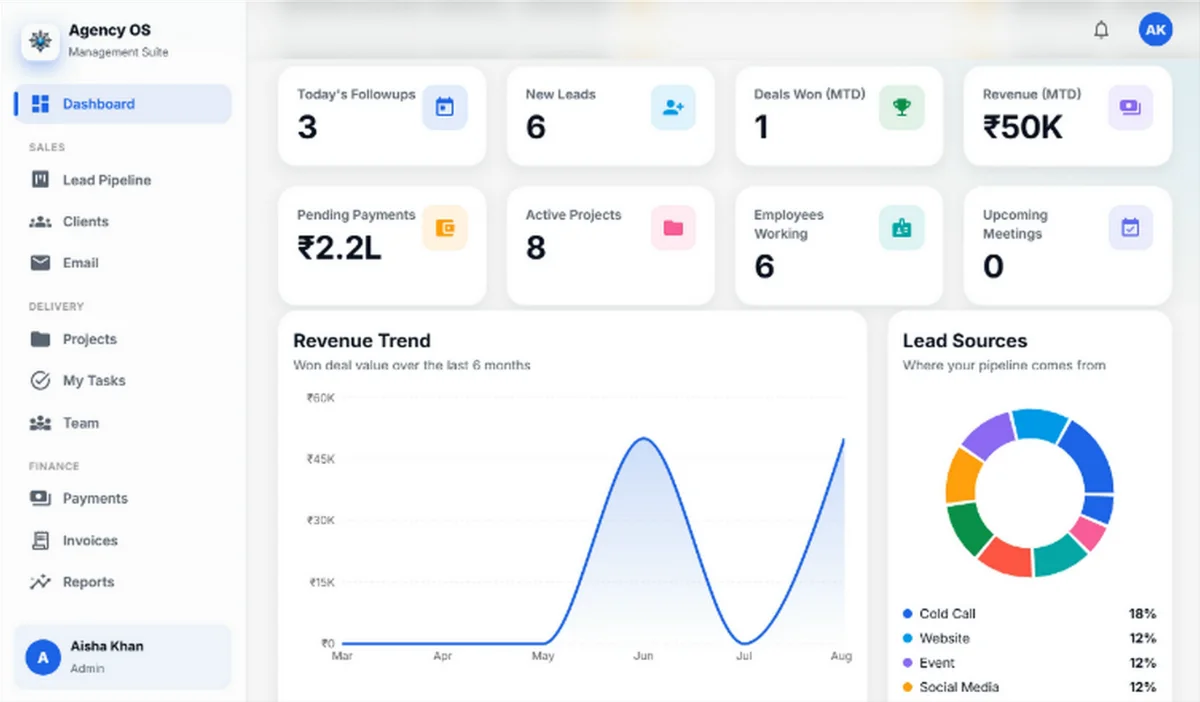This screenshot has width=1200, height=702.
Task: Click the wallet icon on Pending Payments
Action: coord(445,228)
